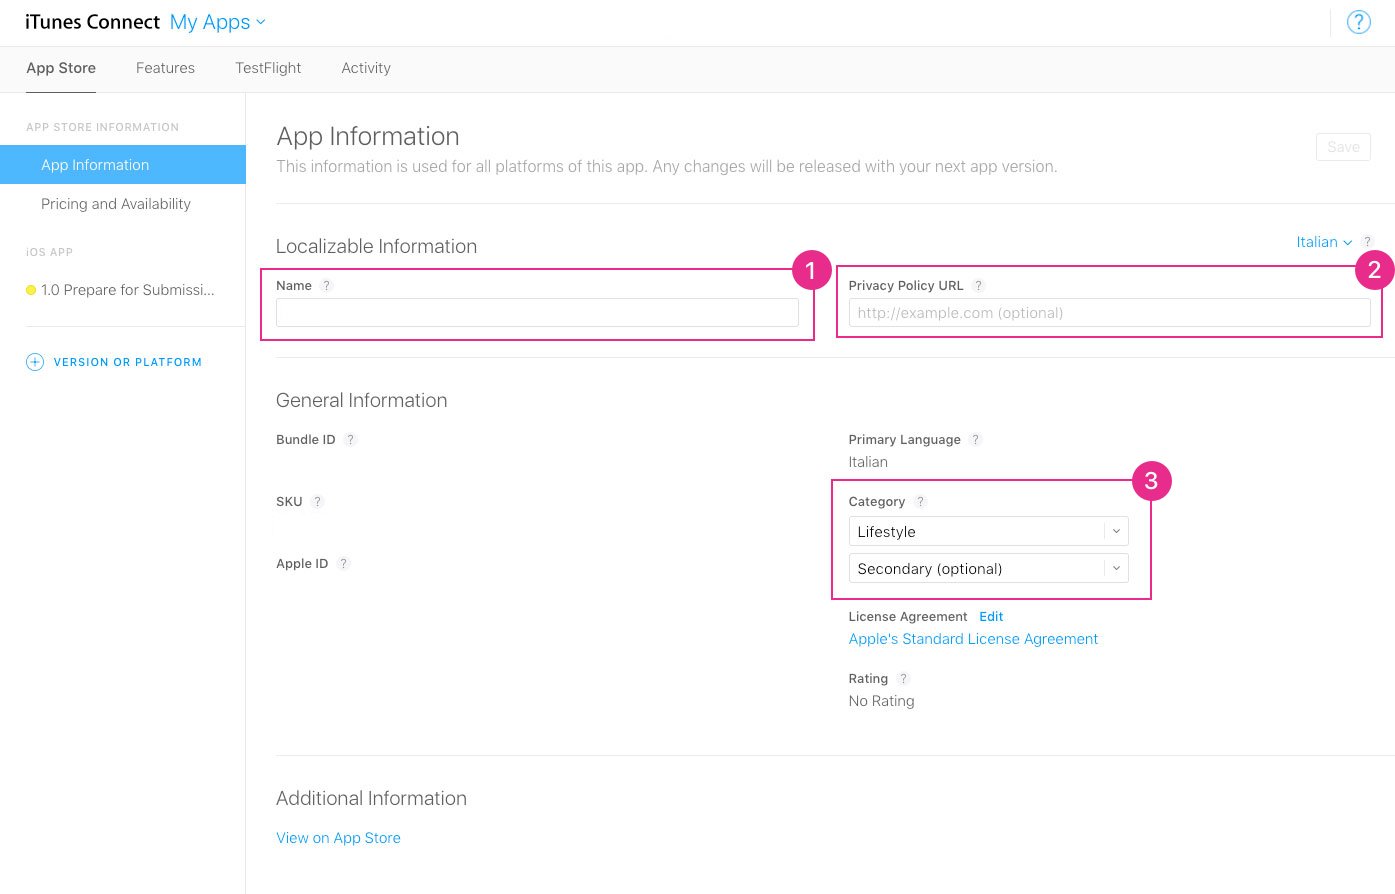The image size is (1395, 894).
Task: Click the App Information page heading
Action: coord(368,136)
